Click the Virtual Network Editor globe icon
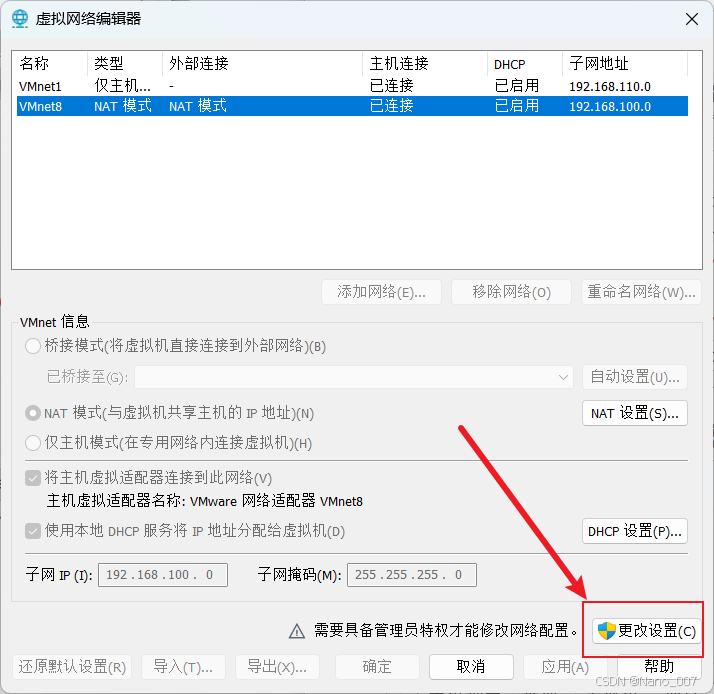Screen dimensions: 714x694 click(20, 19)
